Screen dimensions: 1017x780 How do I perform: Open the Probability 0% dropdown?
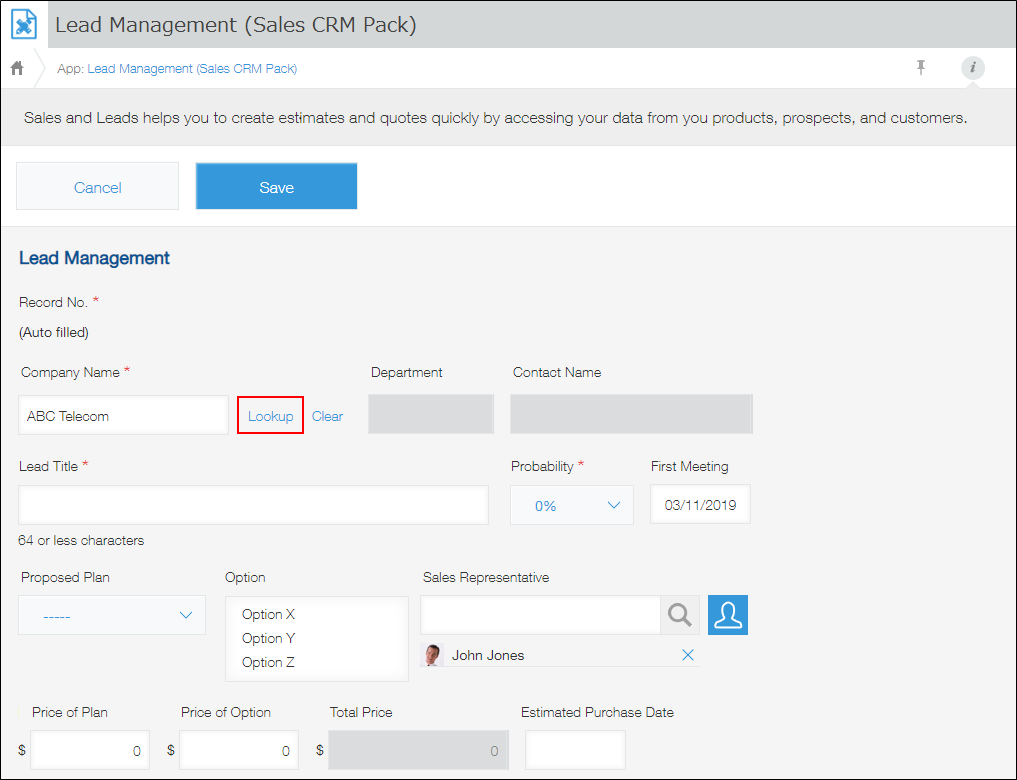tap(571, 505)
